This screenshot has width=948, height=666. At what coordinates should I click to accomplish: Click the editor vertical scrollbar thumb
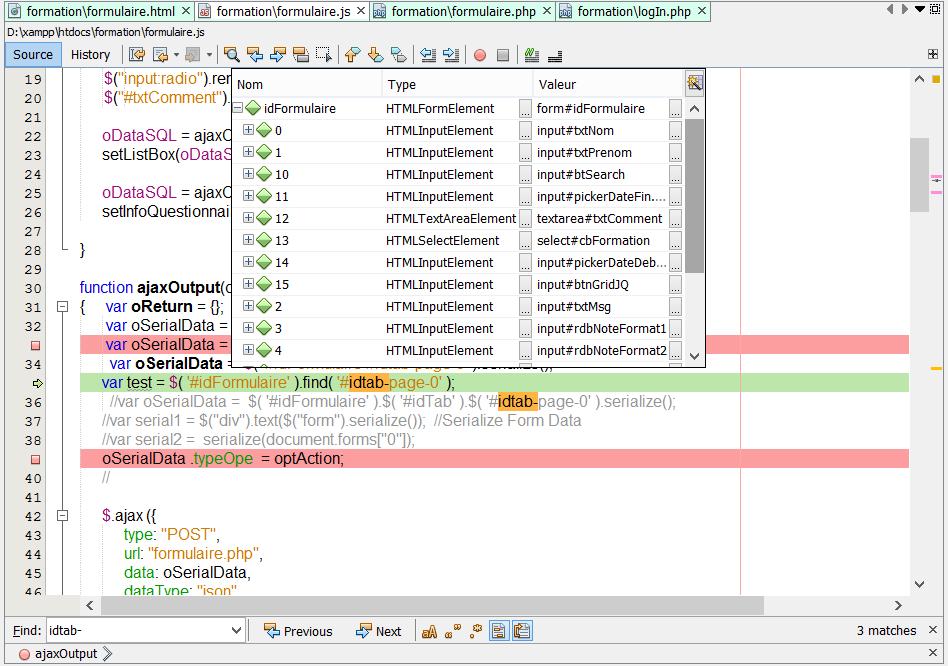point(920,175)
